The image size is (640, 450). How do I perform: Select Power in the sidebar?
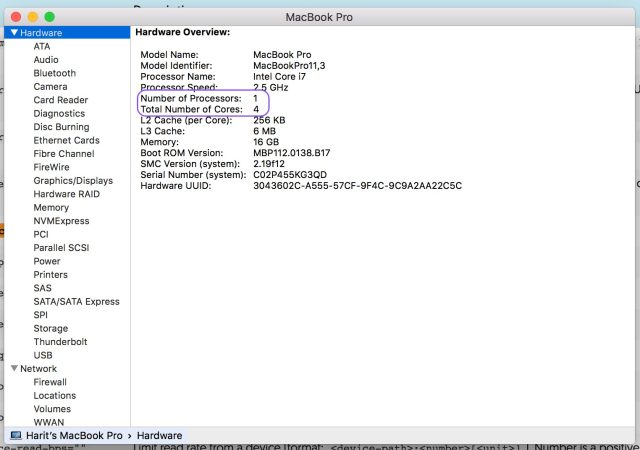47,261
